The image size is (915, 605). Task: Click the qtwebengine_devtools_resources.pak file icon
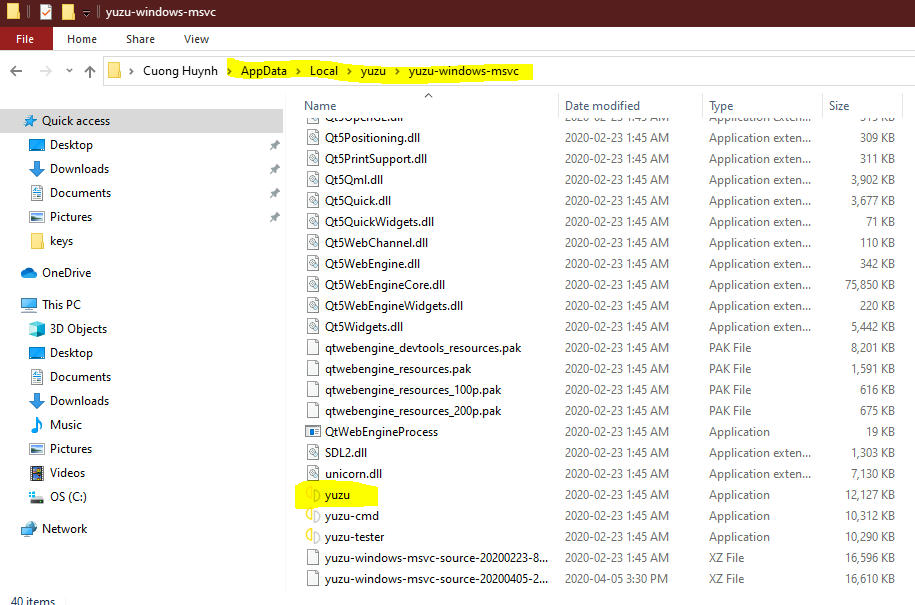point(313,348)
